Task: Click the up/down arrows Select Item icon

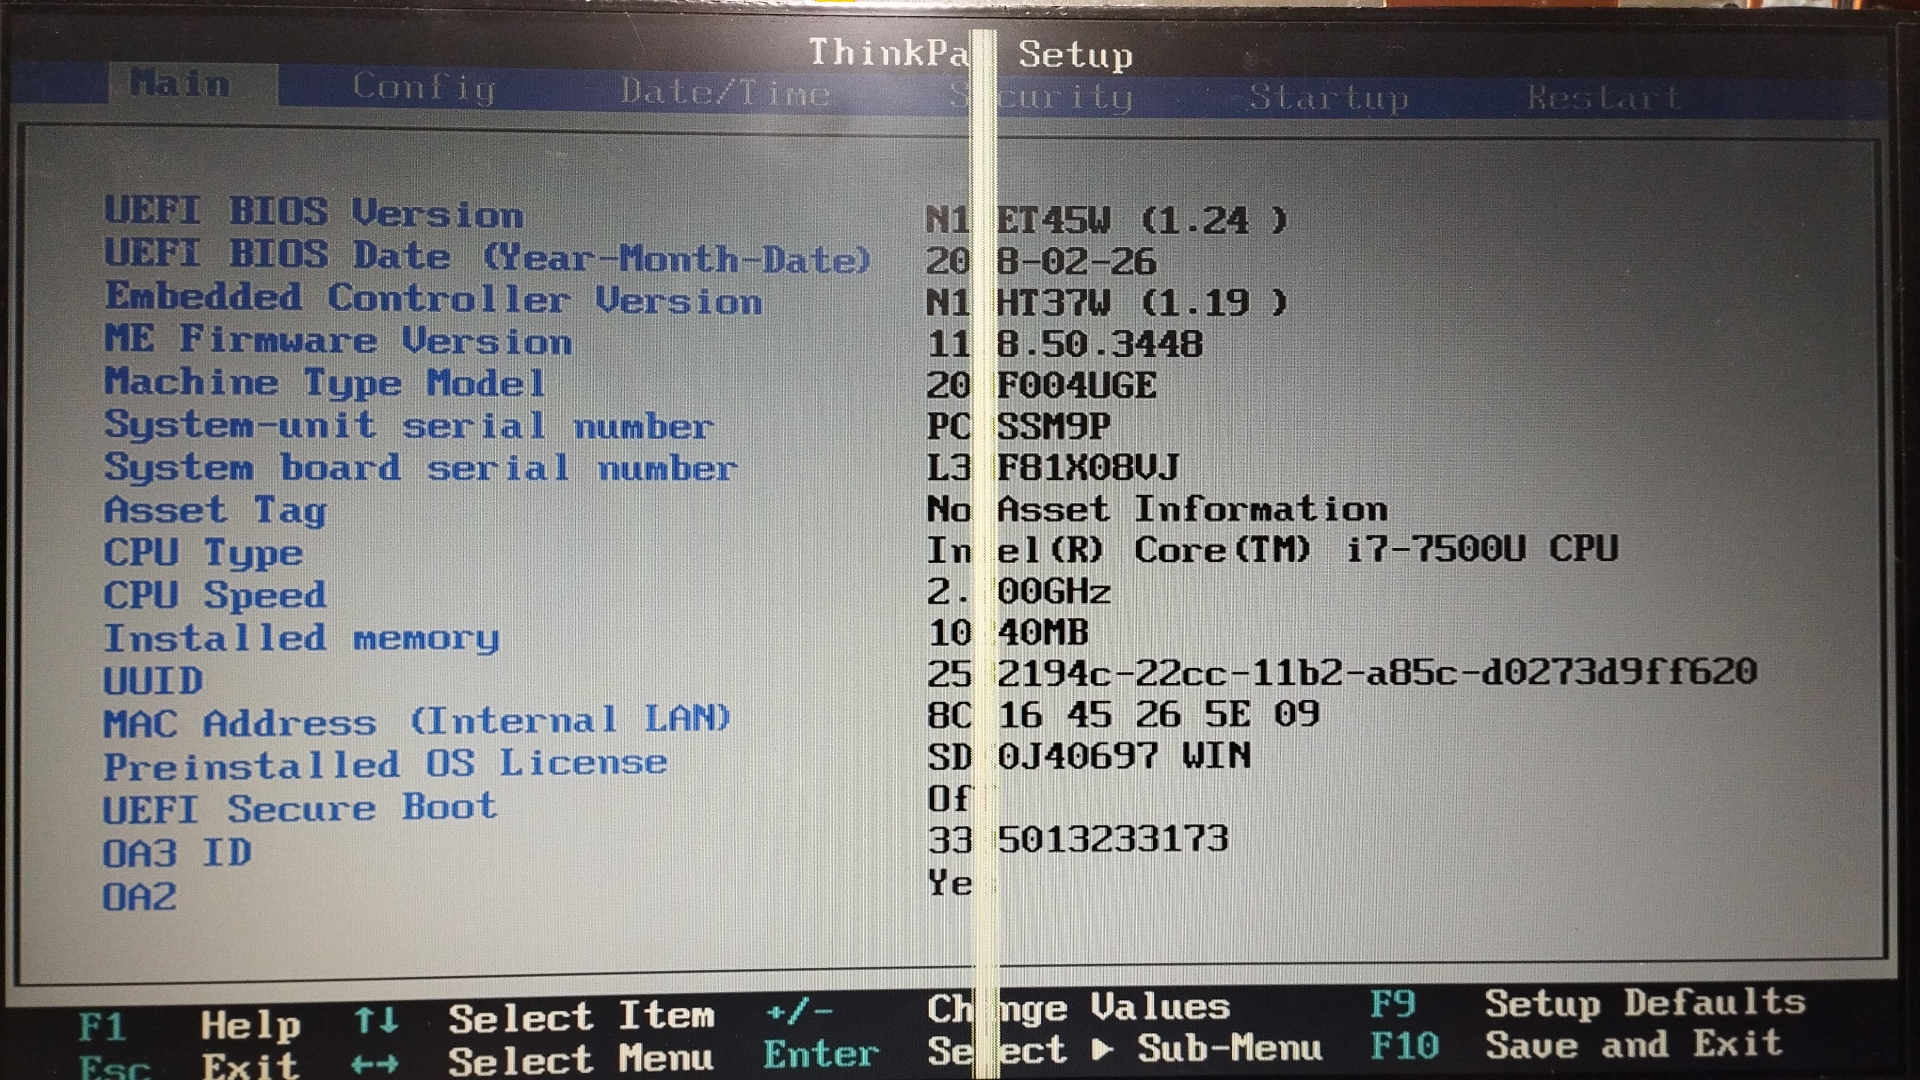Action: 376,1021
